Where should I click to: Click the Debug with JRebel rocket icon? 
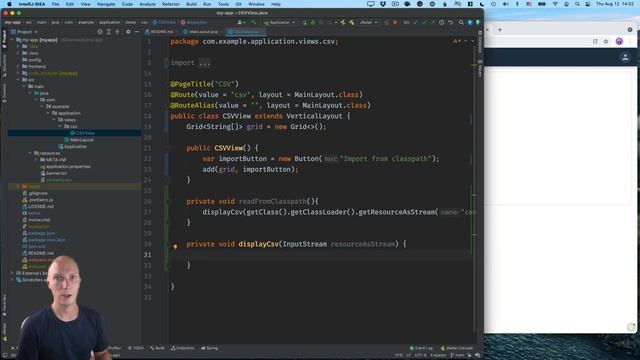(351, 22)
